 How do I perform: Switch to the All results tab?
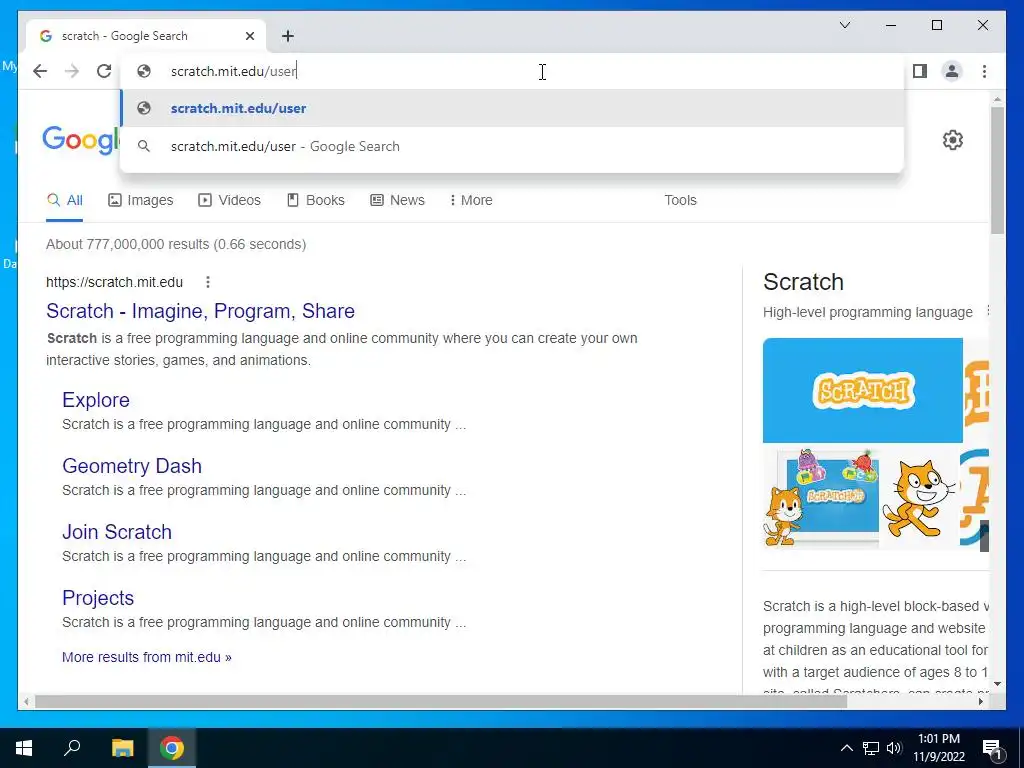(65, 200)
